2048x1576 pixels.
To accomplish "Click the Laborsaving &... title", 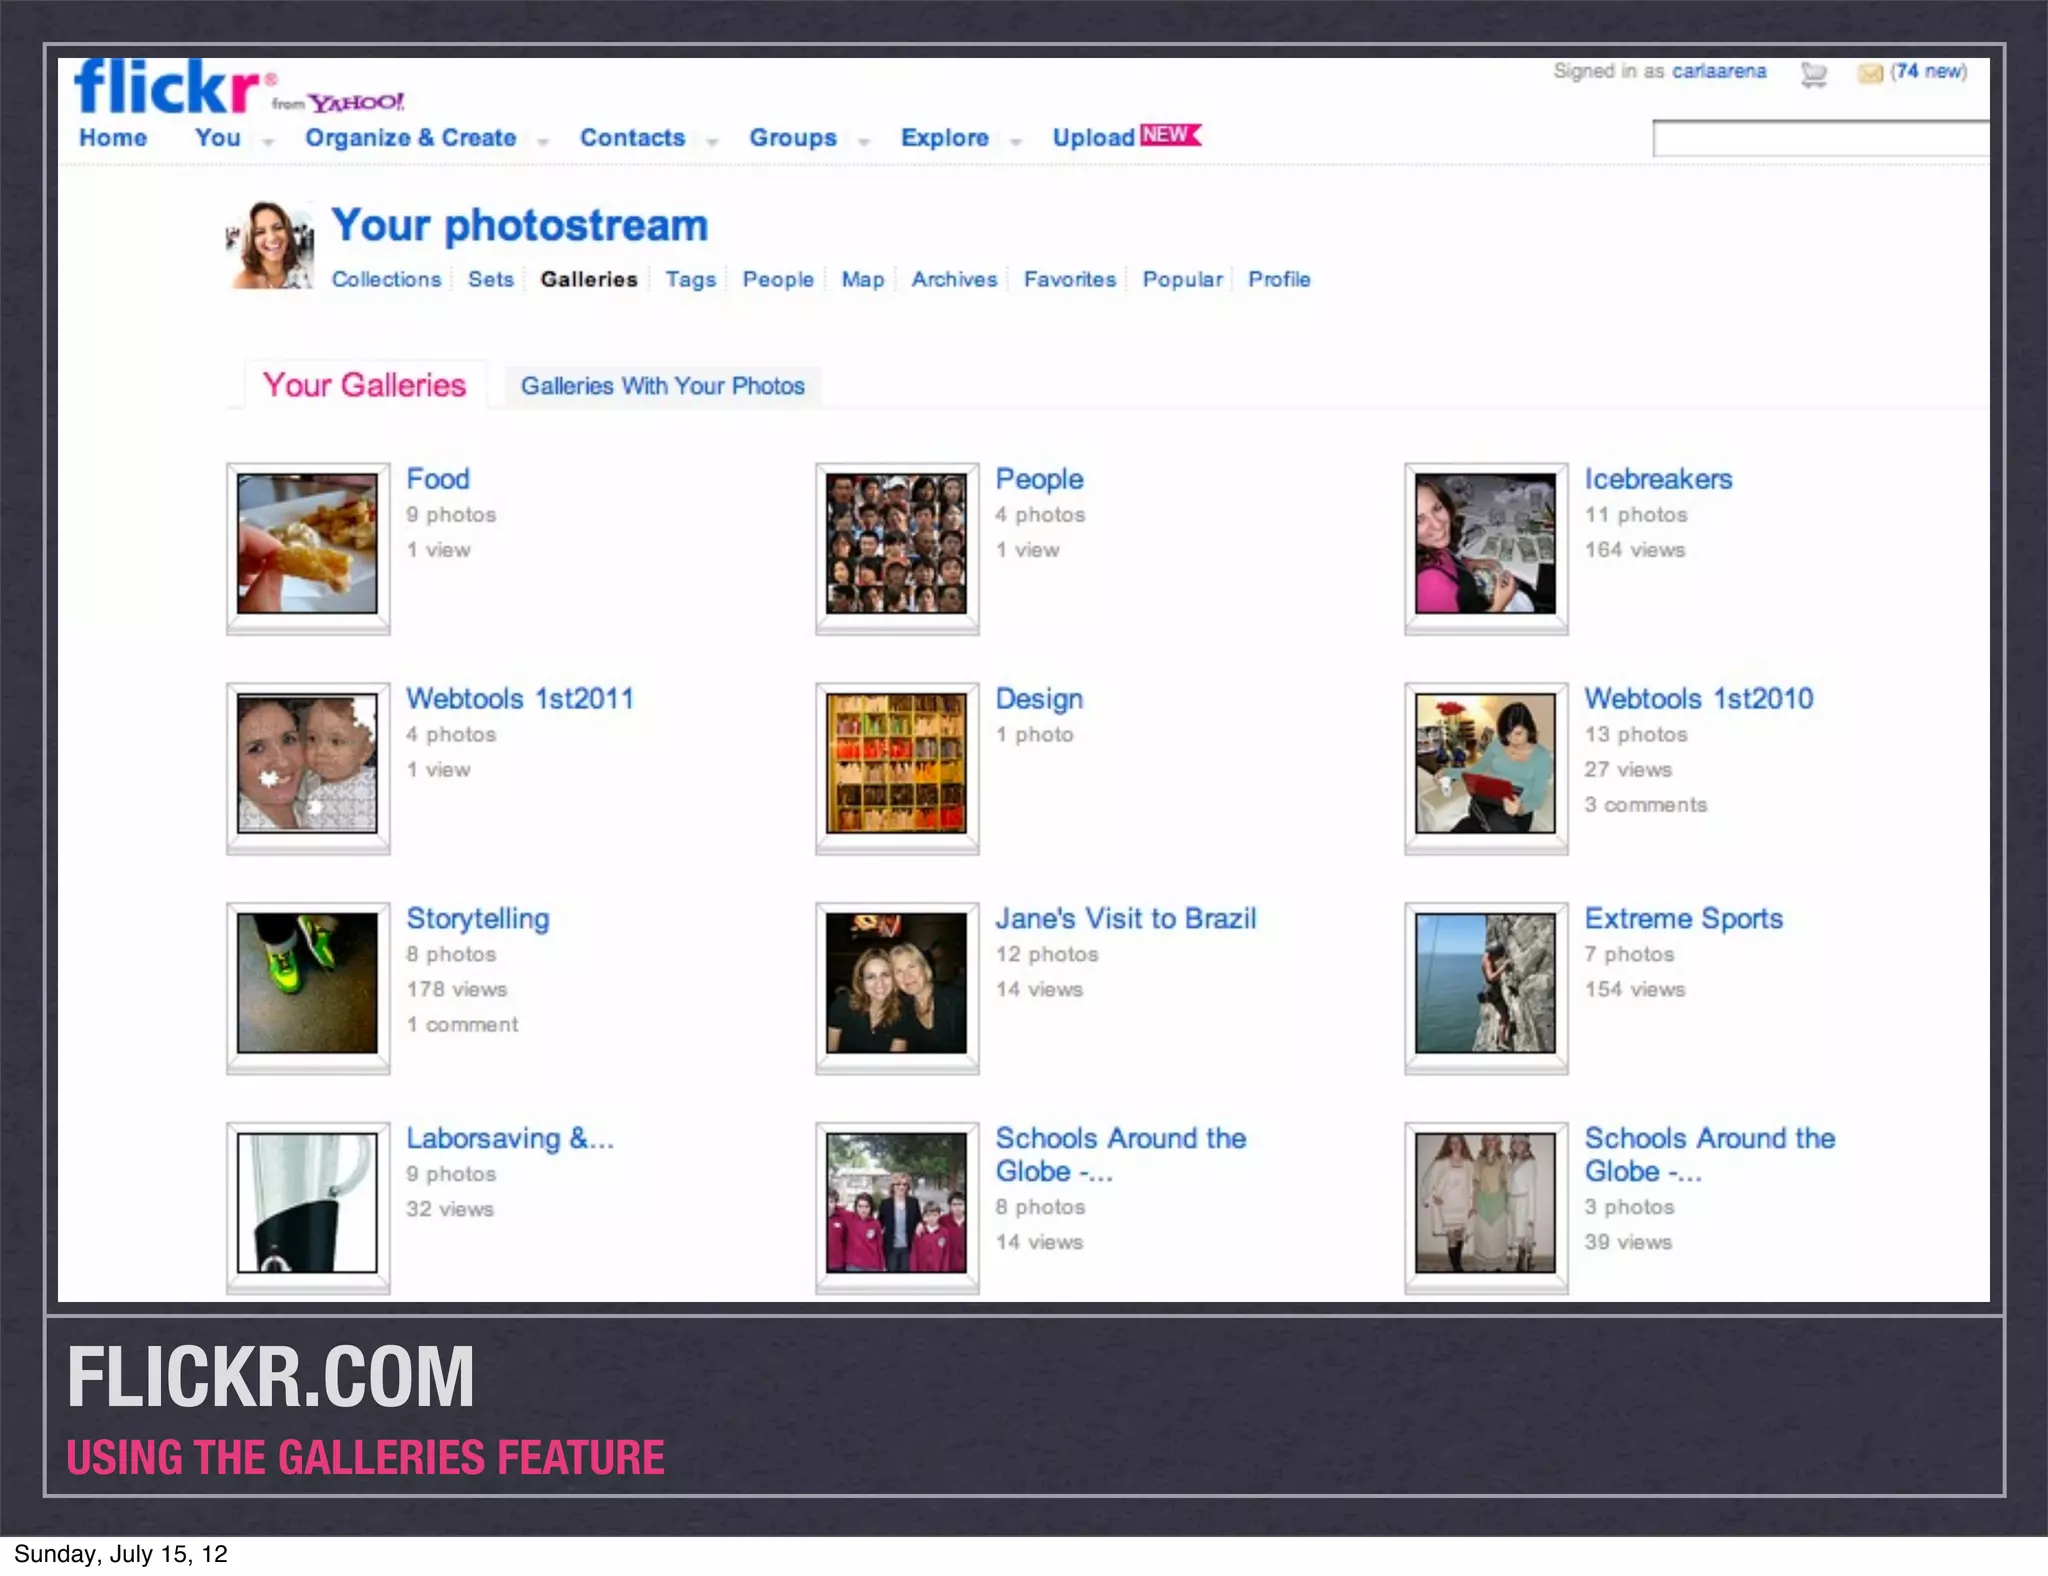I will (x=510, y=1138).
